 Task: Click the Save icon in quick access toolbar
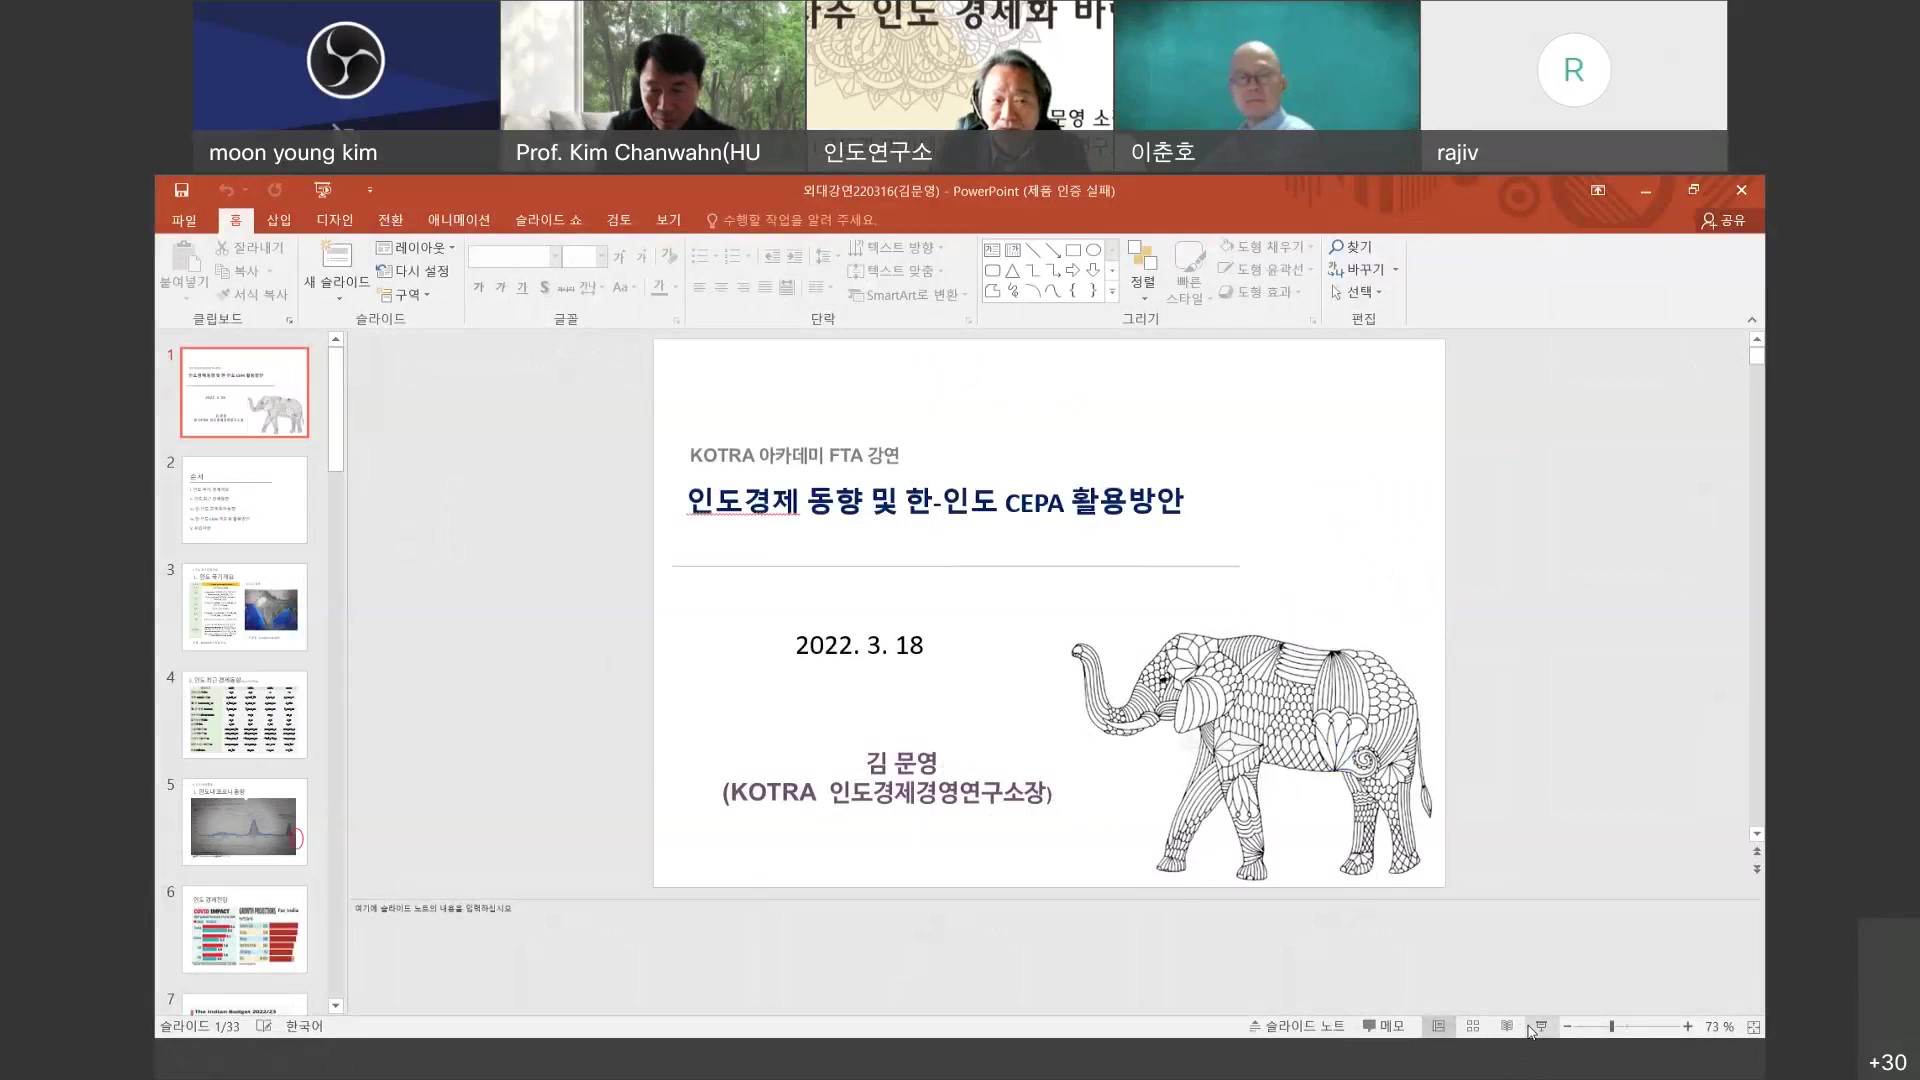point(181,190)
